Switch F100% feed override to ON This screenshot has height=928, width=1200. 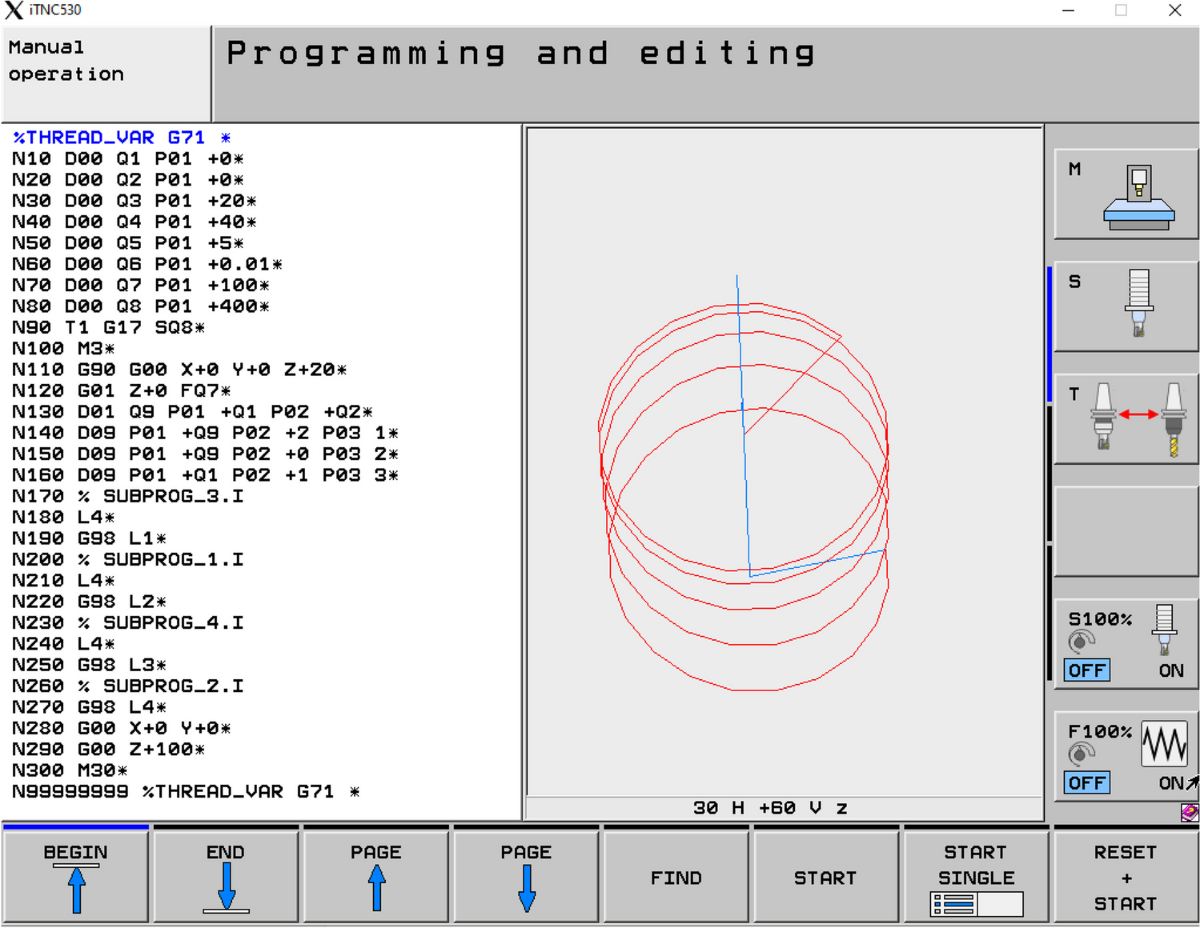[x=1172, y=782]
